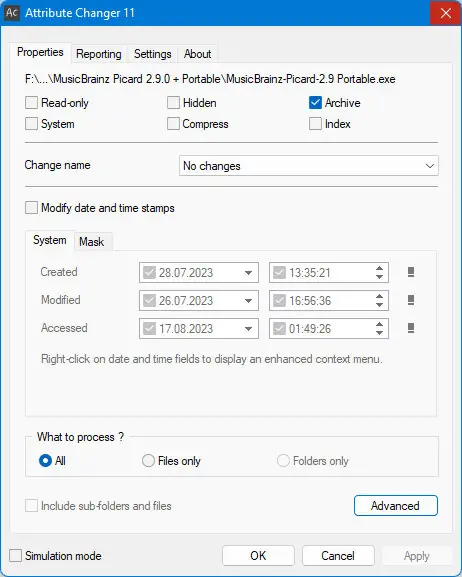The height and width of the screenshot is (577, 462).
Task: Increase Created time with up arrow
Action: [x=380, y=269]
